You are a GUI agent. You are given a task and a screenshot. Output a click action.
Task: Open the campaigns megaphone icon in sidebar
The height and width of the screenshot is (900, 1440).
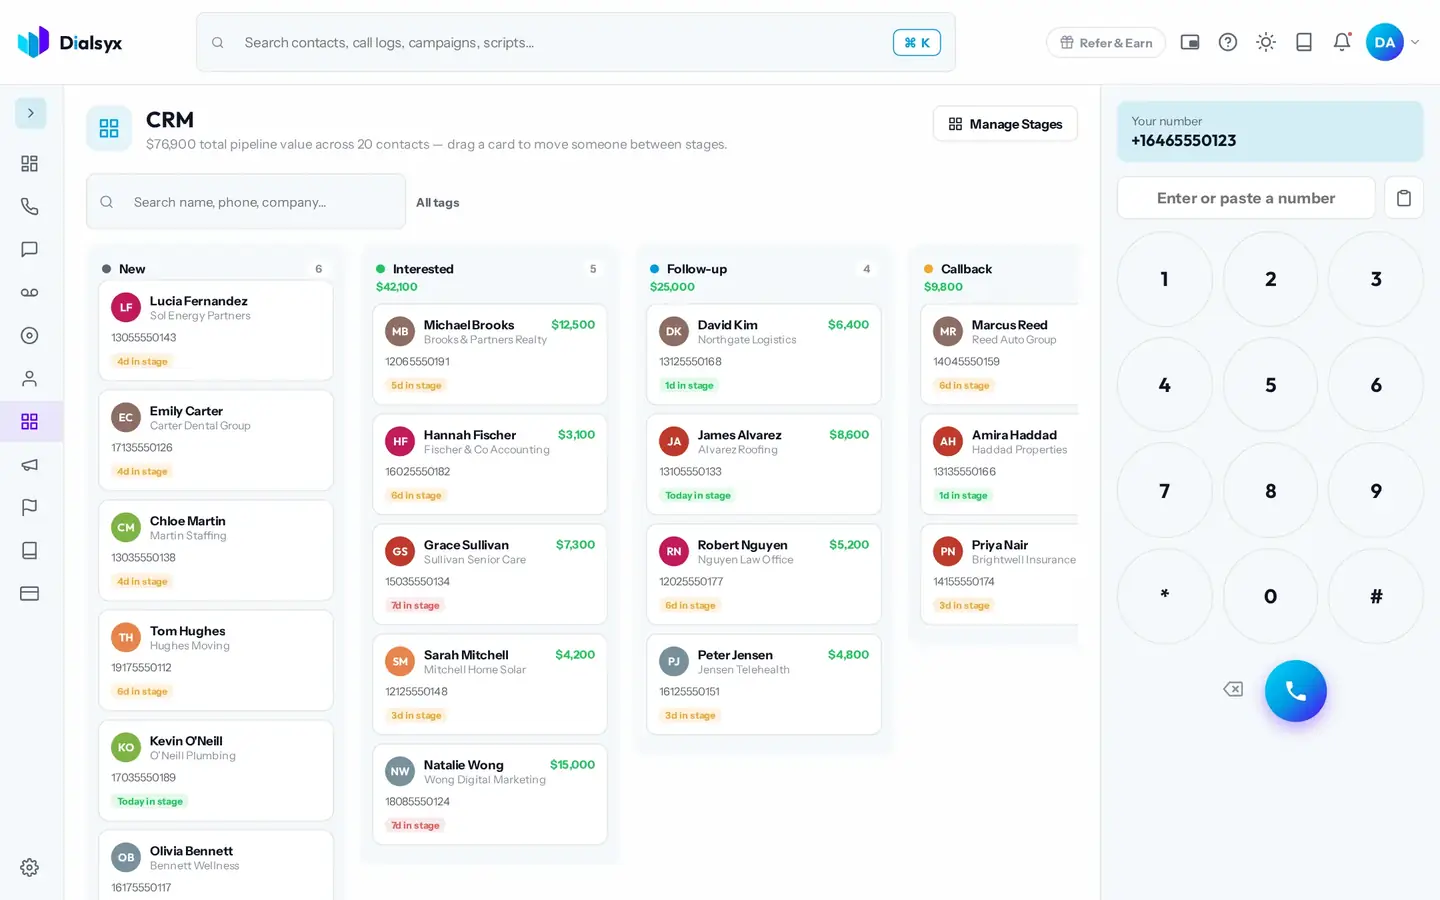30,464
